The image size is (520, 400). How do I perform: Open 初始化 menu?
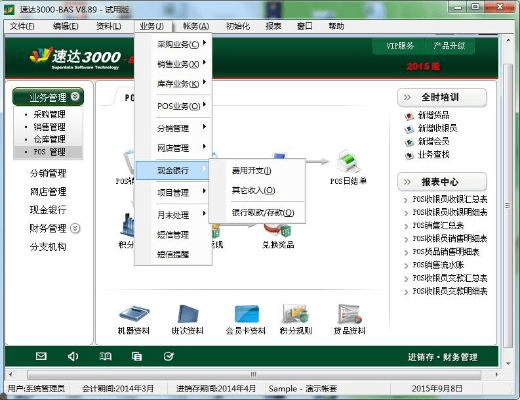point(238,26)
